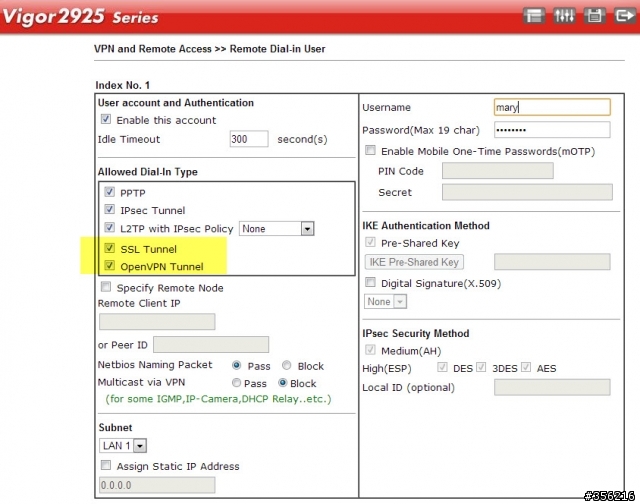Click the IKE Pre-Shared Key button

[414, 262]
